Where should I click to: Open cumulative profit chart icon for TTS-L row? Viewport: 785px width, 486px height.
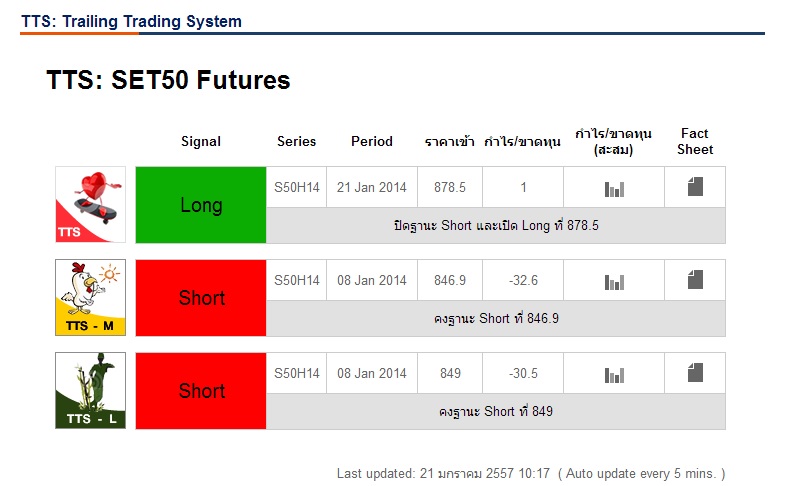coord(614,374)
